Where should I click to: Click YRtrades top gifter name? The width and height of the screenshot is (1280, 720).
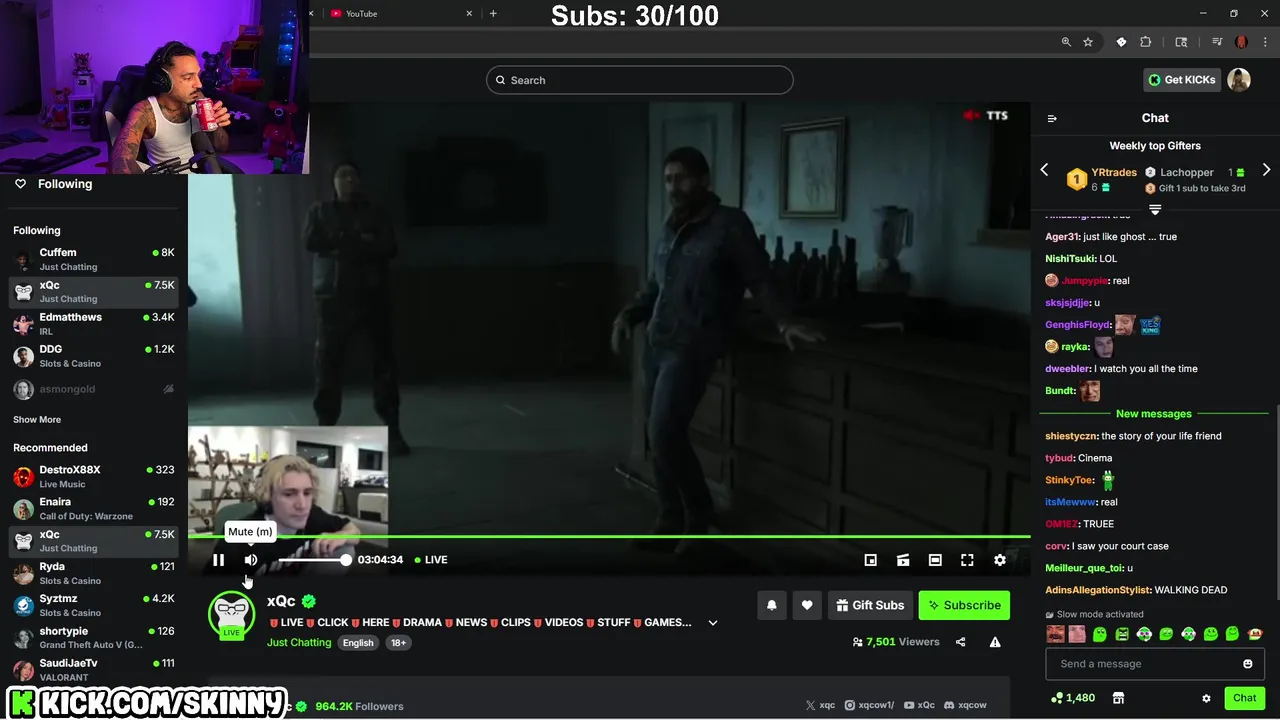tap(1114, 173)
